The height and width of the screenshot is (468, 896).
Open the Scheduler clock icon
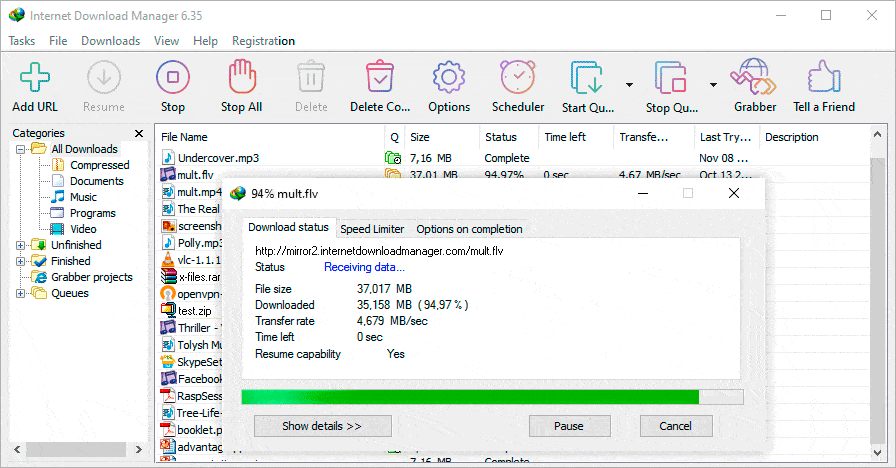pyautogui.click(x=518, y=78)
